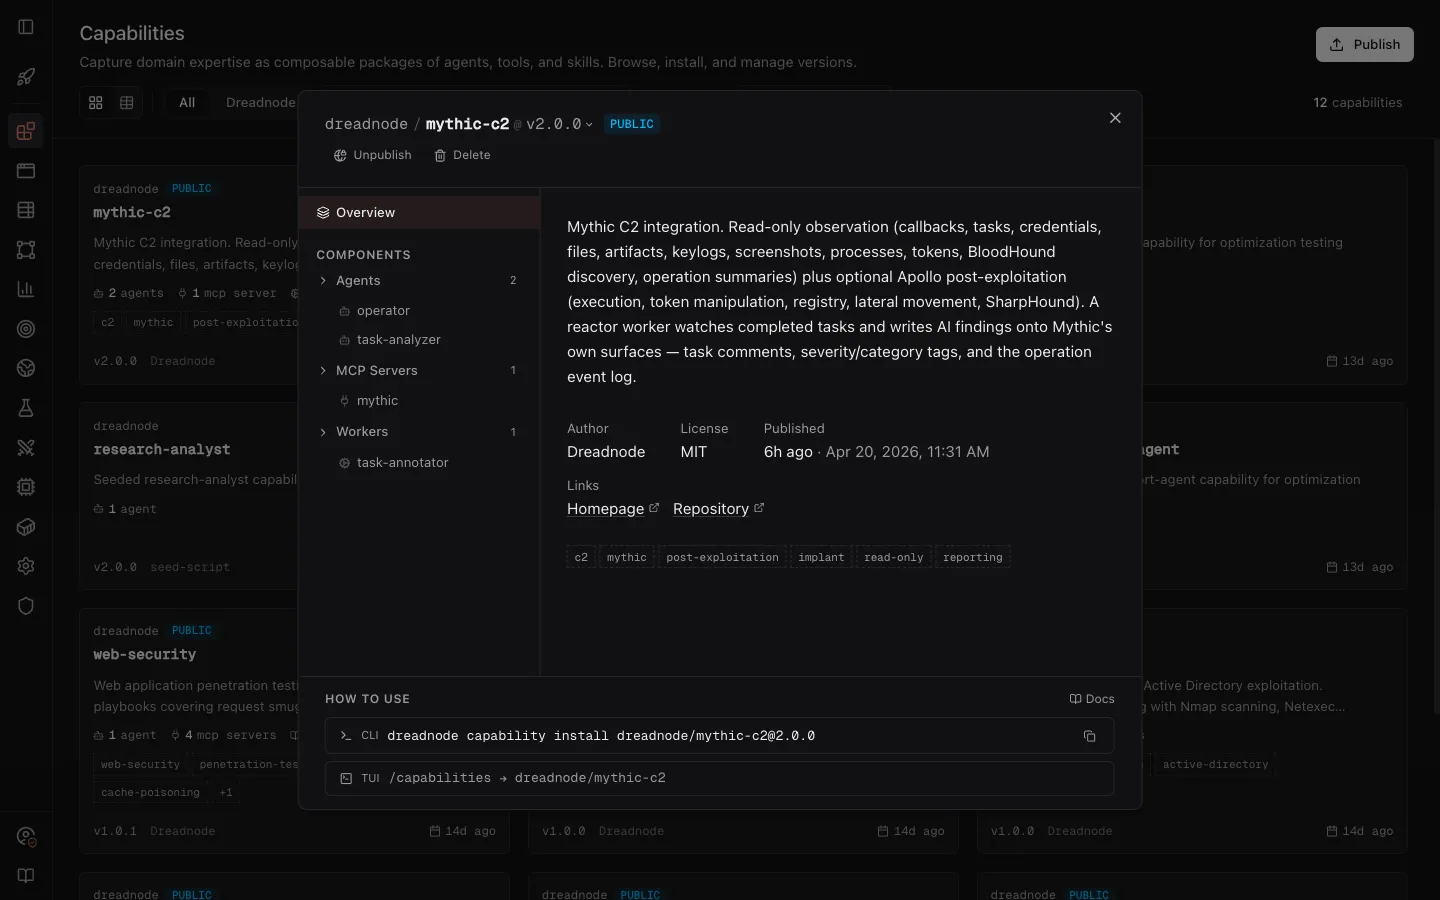
Task: Click the shield security icon in sidebar
Action: (26, 607)
